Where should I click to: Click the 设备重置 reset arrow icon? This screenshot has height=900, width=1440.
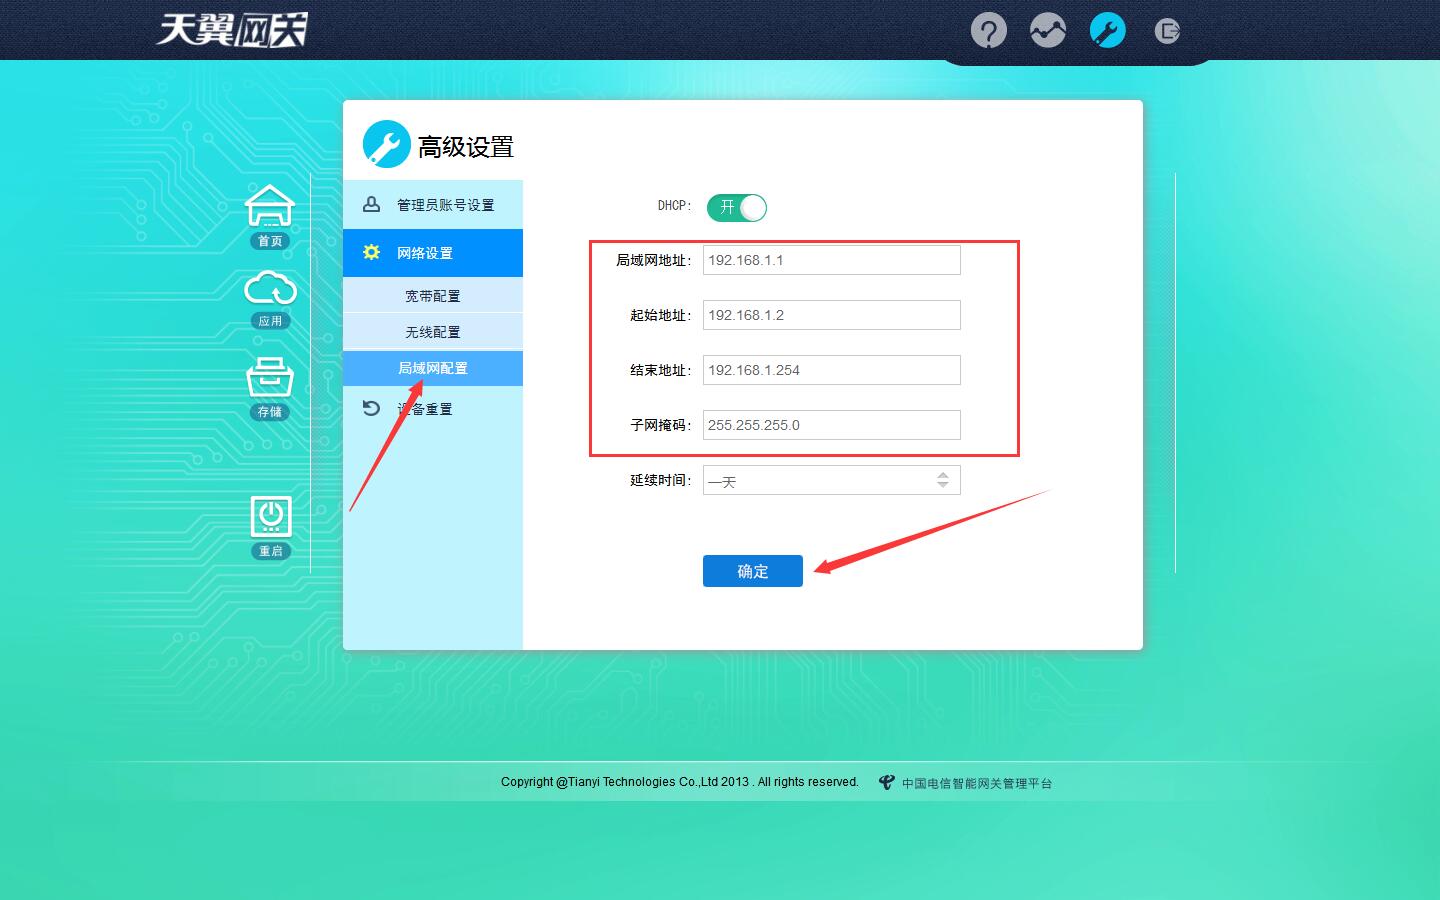pos(371,408)
